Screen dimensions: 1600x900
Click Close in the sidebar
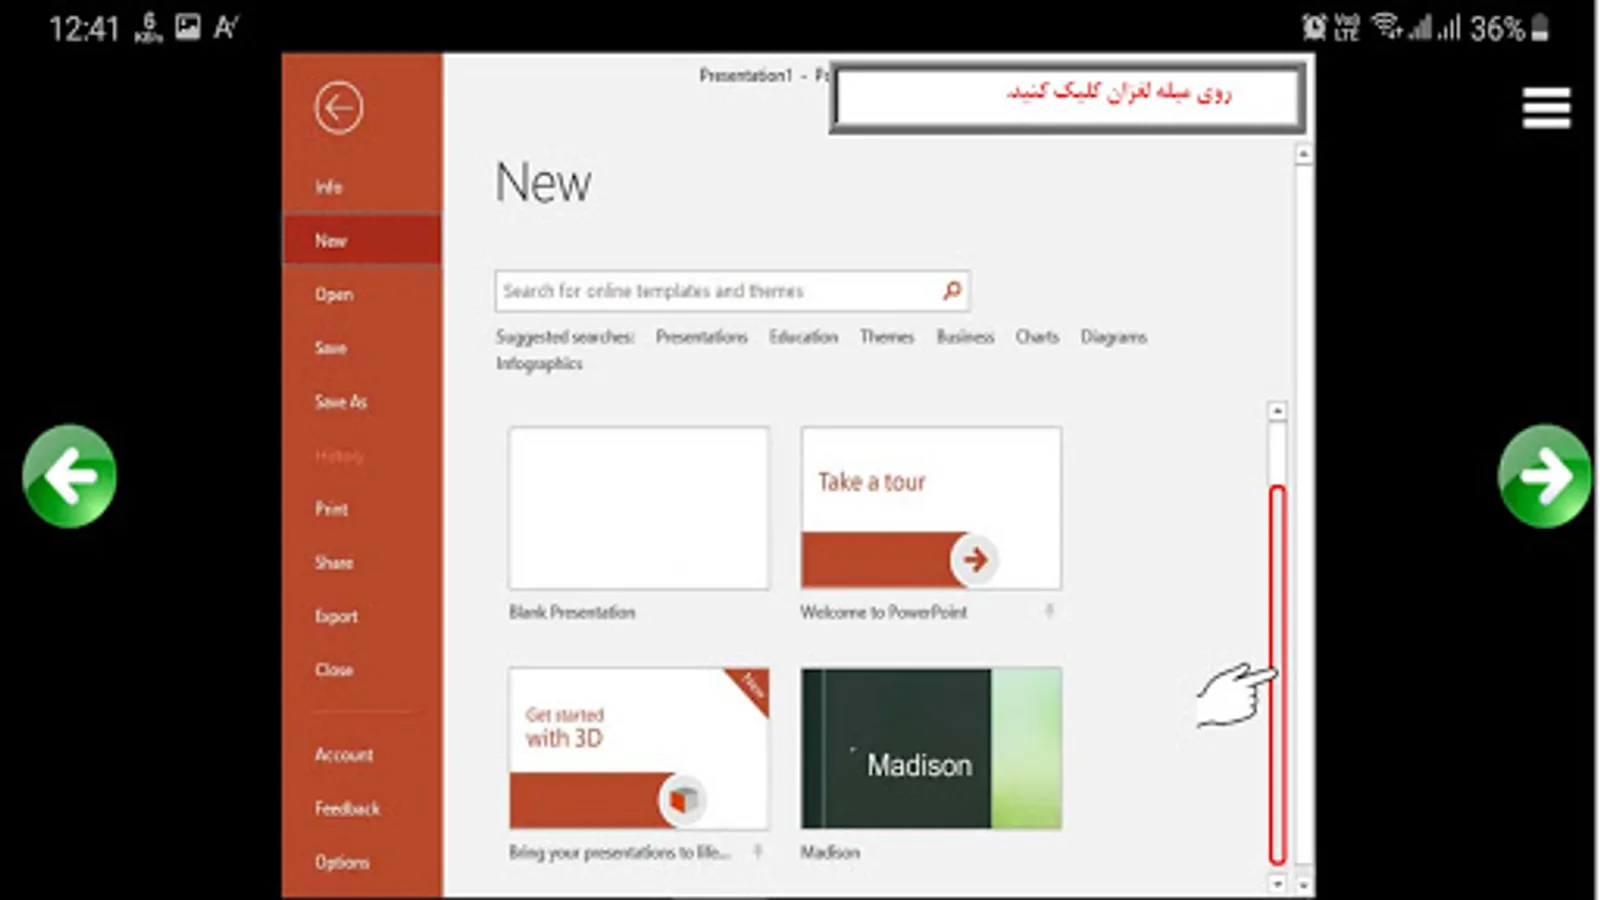(x=334, y=670)
